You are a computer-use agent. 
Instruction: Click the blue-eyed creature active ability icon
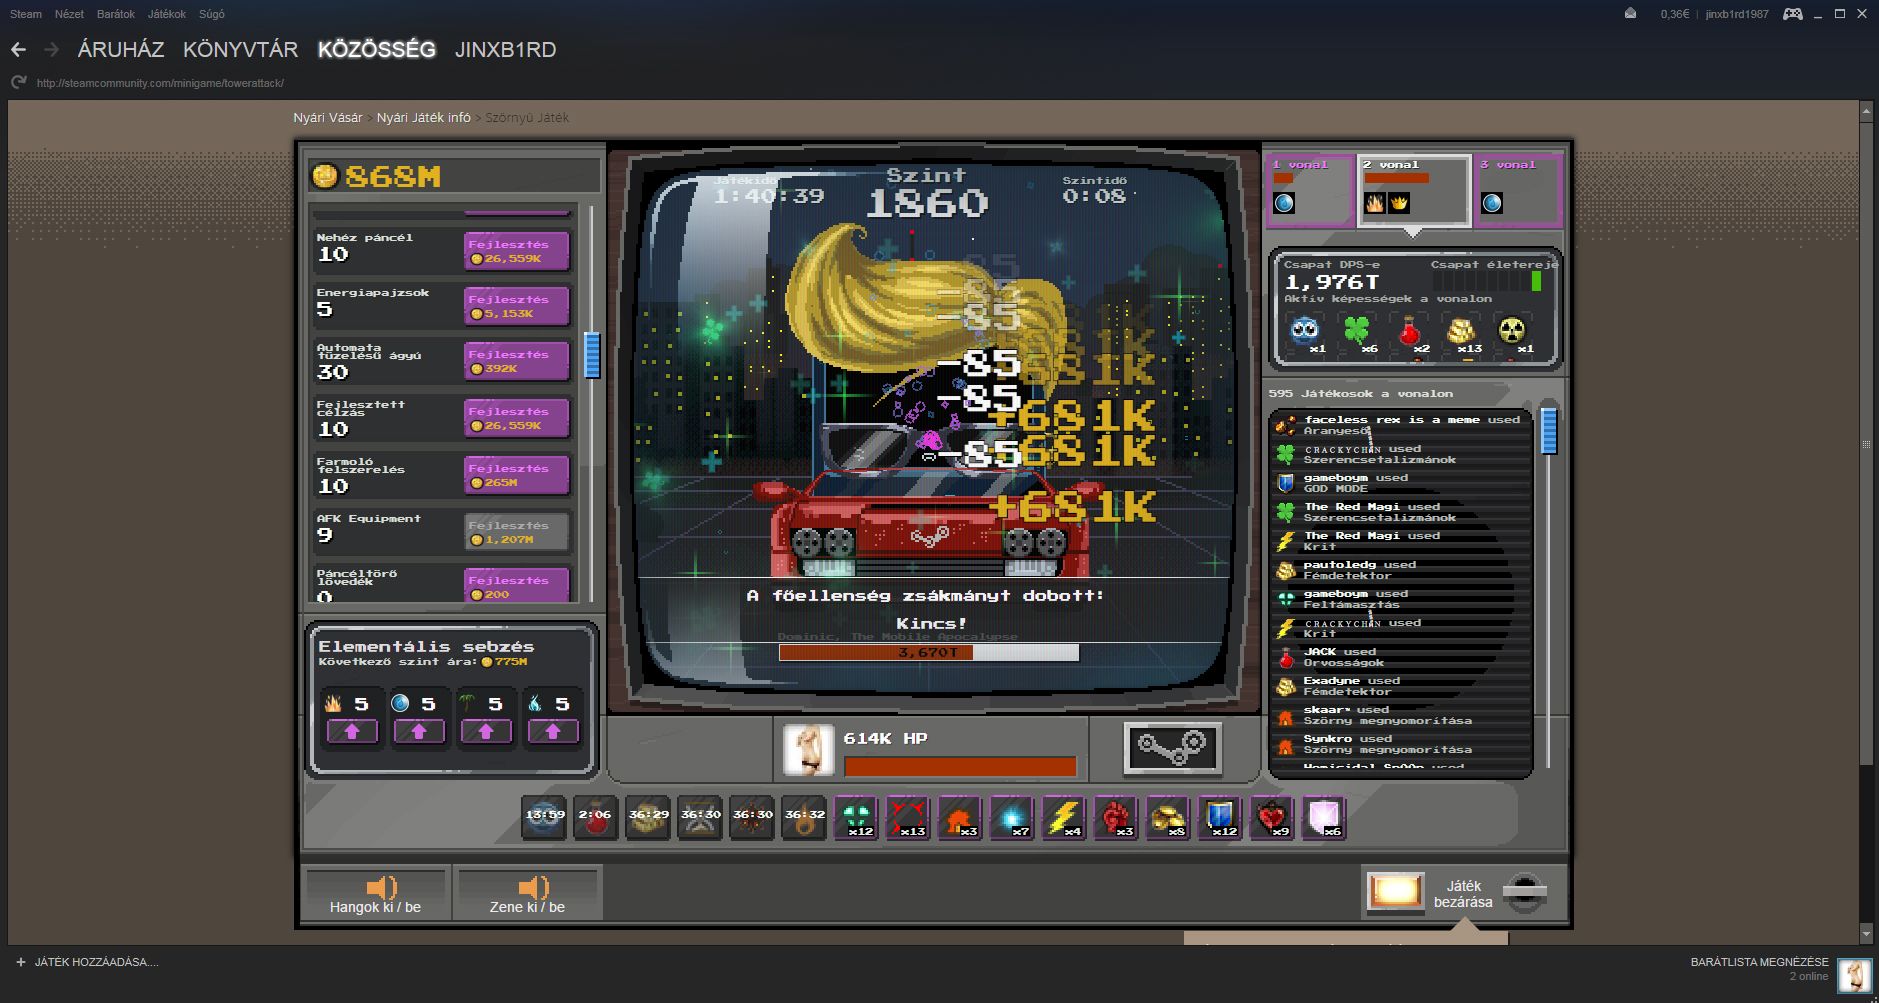tap(1303, 331)
